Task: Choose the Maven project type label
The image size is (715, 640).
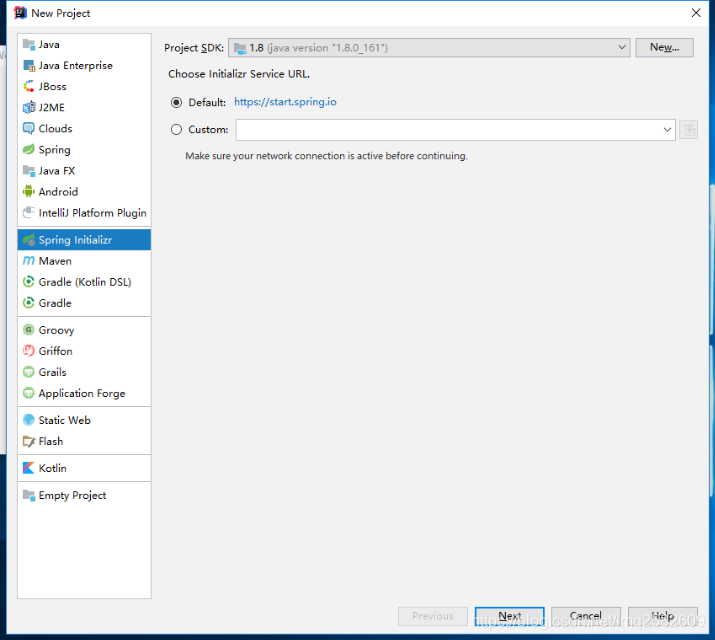Action: [55, 261]
